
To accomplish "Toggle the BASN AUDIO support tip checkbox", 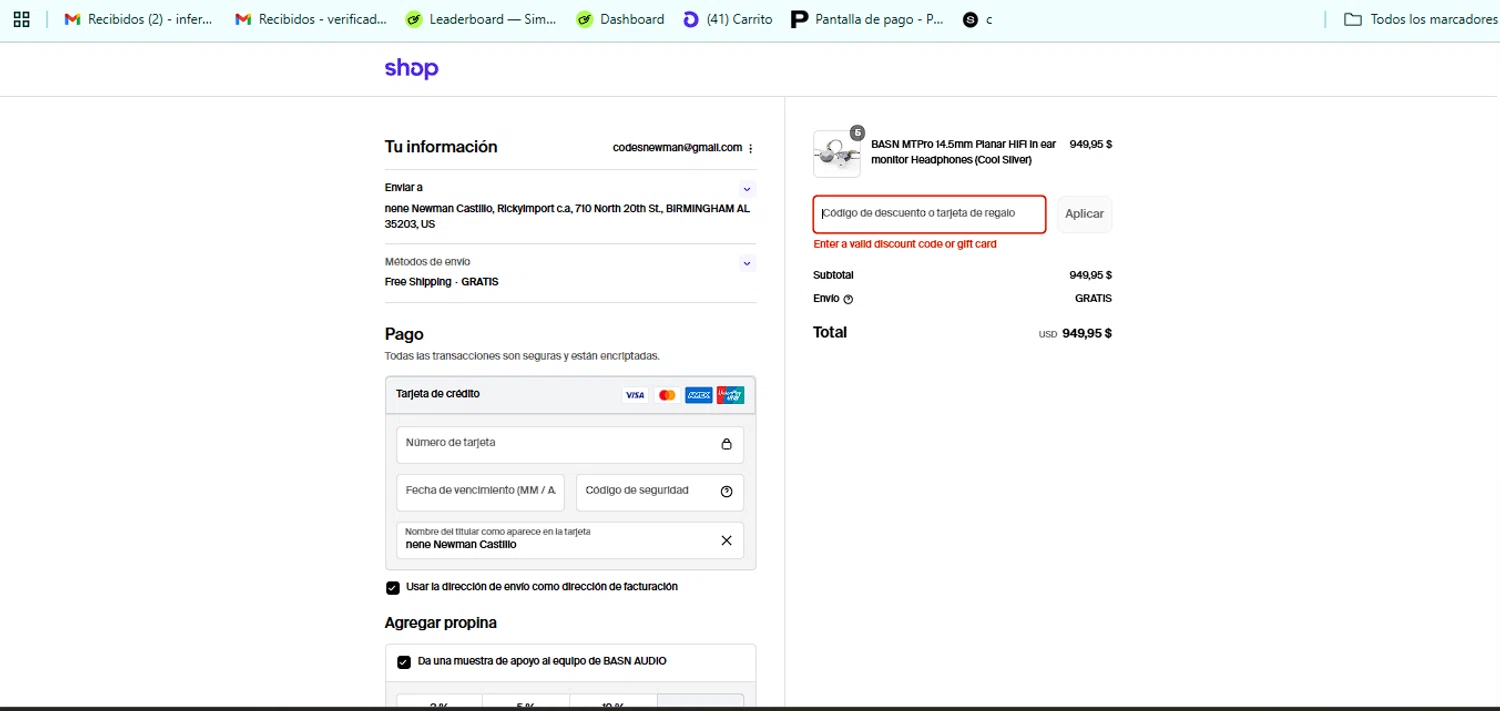I will pos(404,662).
